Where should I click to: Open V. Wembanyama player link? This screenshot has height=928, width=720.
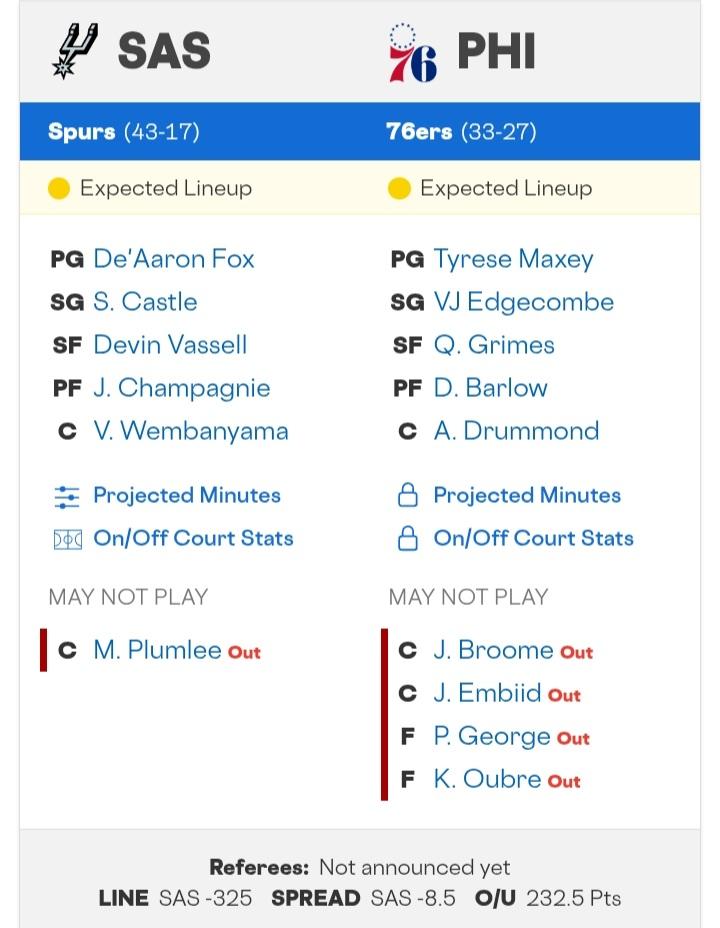click(x=190, y=431)
